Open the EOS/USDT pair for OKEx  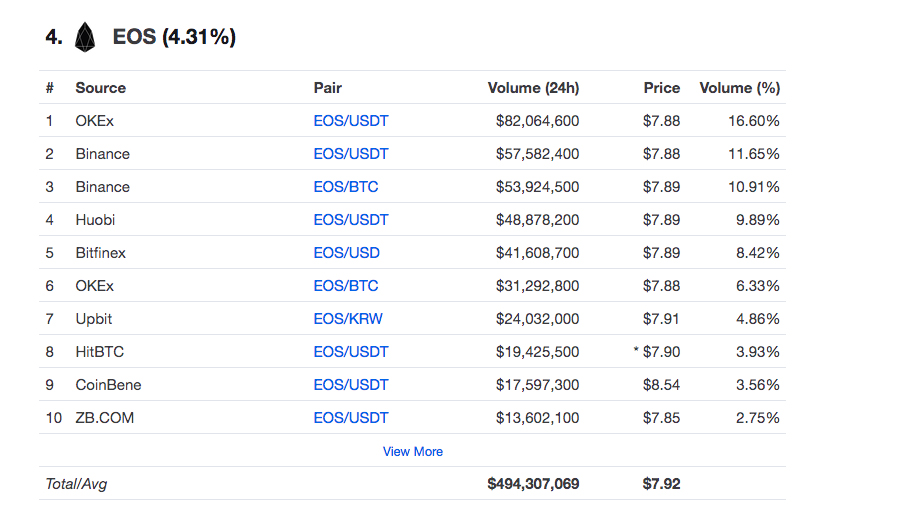pyautogui.click(x=351, y=120)
